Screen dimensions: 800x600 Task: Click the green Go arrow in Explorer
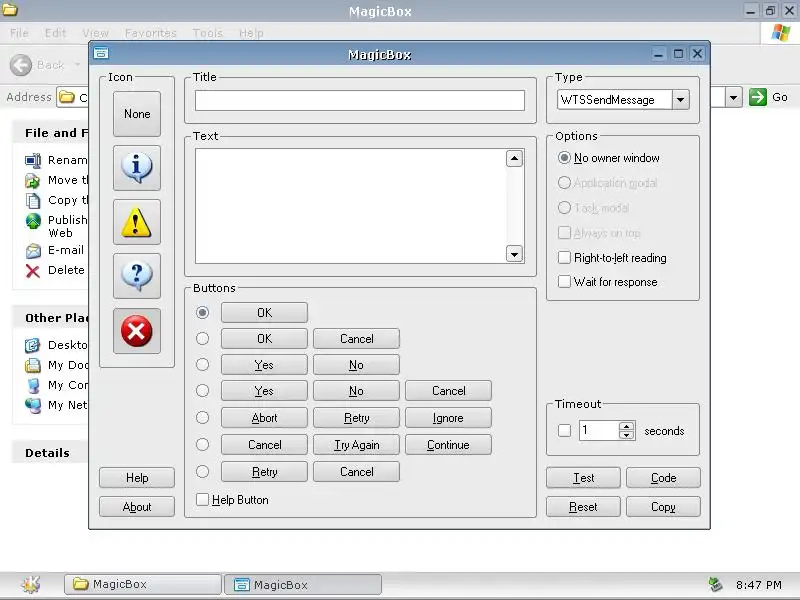[758, 97]
